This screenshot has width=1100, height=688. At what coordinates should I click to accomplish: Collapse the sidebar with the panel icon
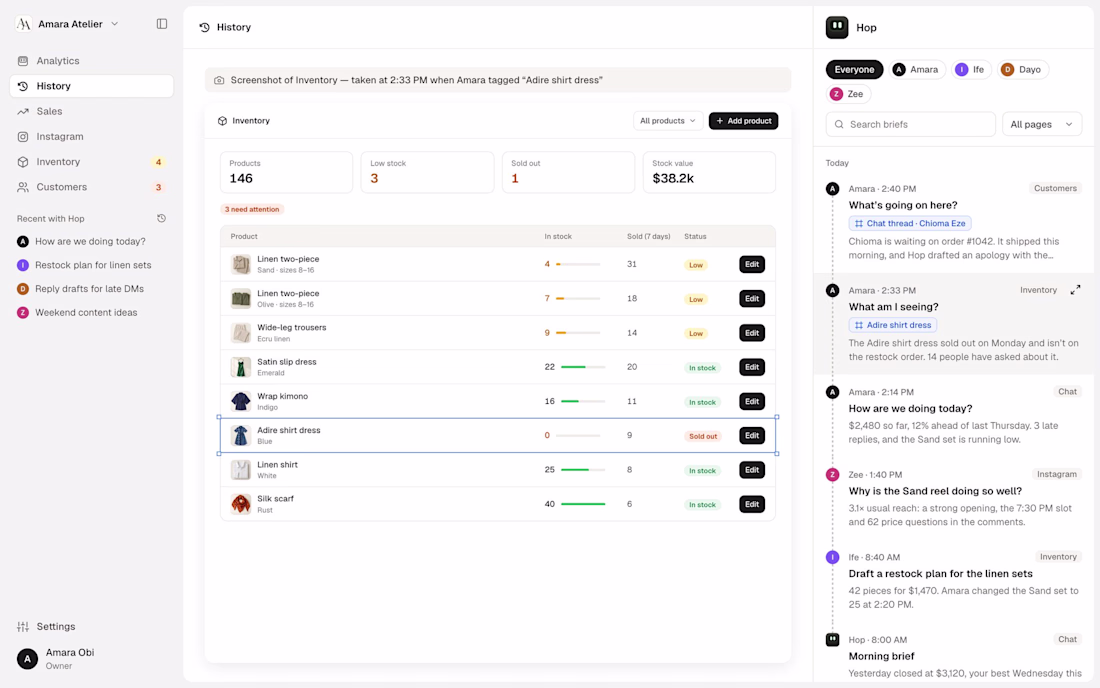point(162,24)
